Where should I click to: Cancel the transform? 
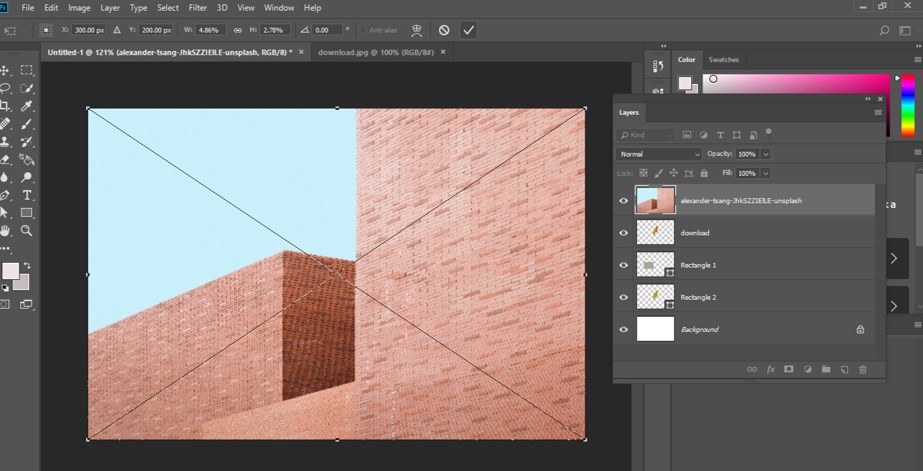[444, 30]
